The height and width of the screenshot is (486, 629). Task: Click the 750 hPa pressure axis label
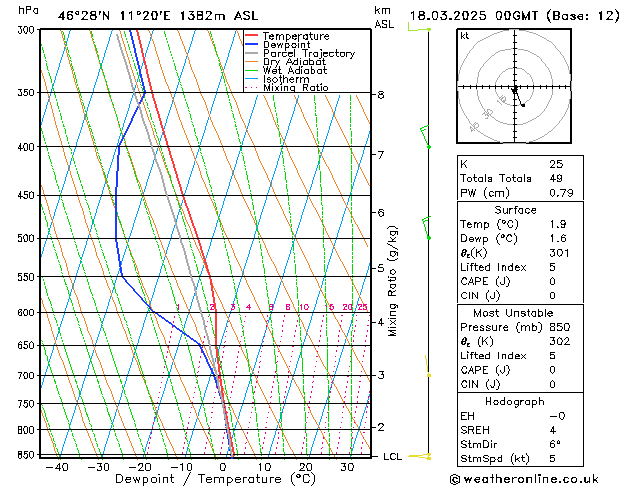click(x=28, y=404)
